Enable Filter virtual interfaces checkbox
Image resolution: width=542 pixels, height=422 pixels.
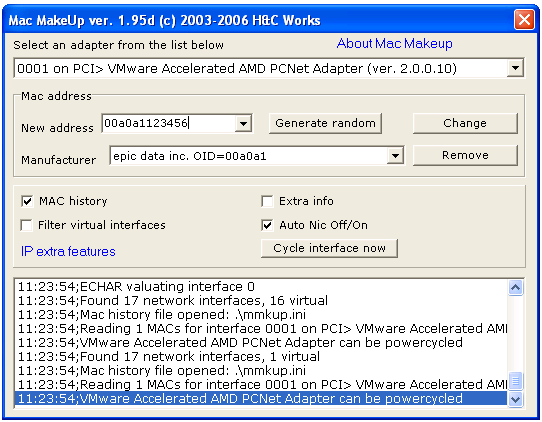pos(27,225)
